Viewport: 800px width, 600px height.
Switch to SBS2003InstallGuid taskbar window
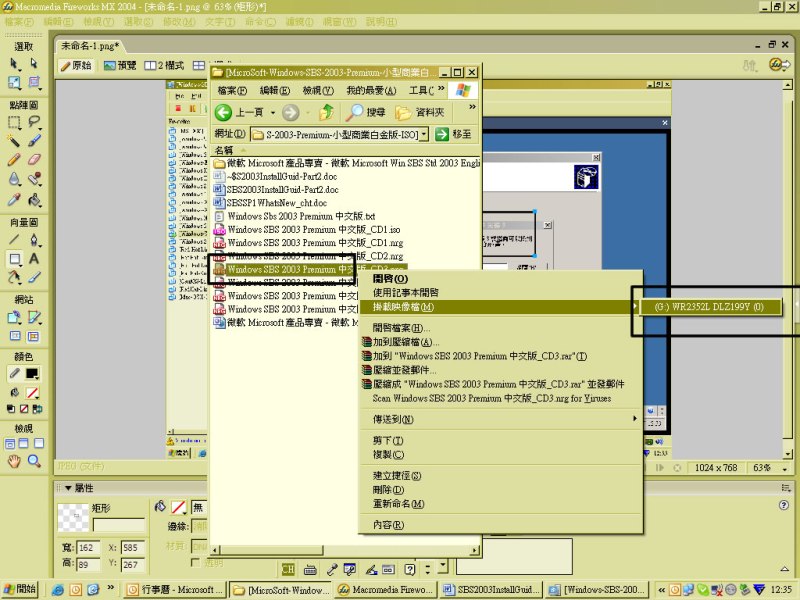pos(489,590)
